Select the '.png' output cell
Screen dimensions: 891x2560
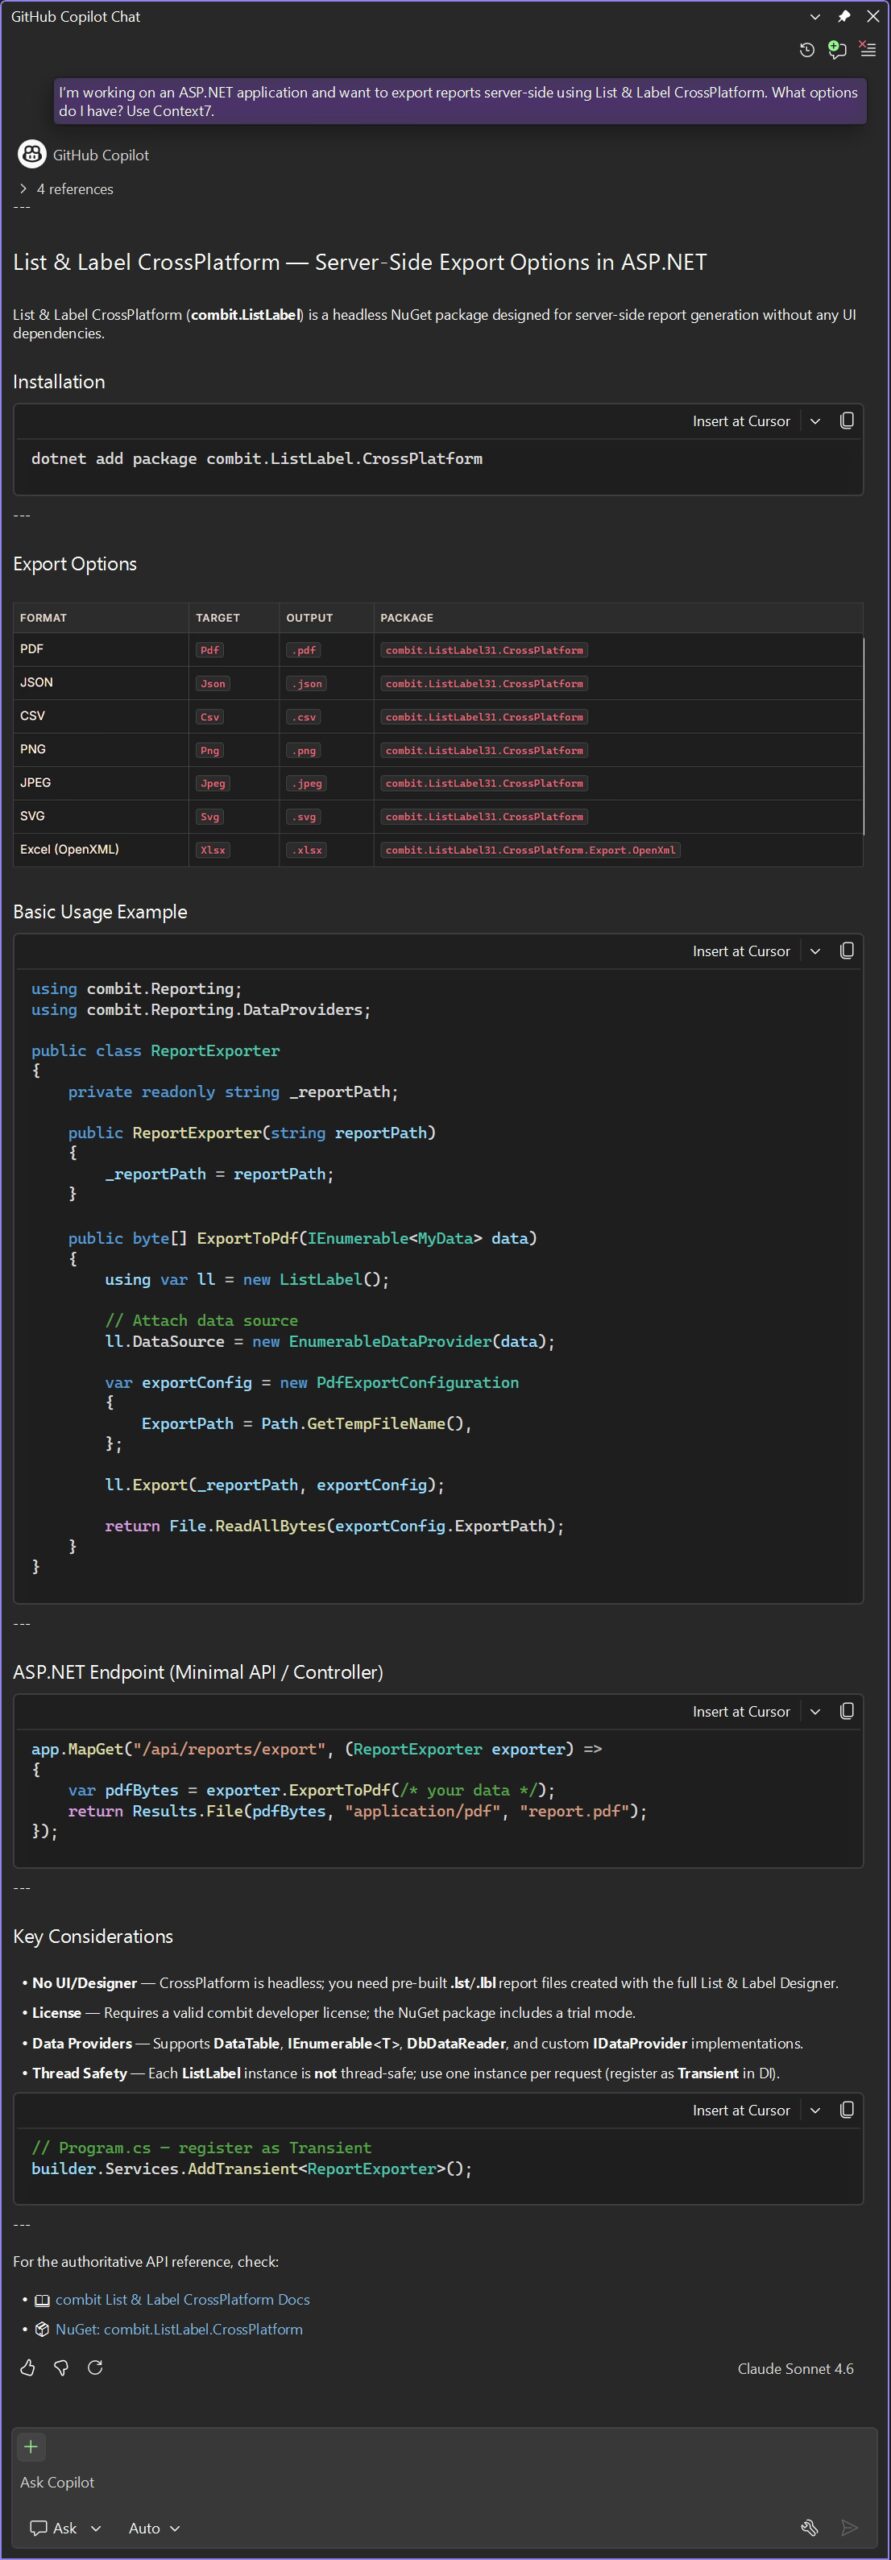(303, 750)
